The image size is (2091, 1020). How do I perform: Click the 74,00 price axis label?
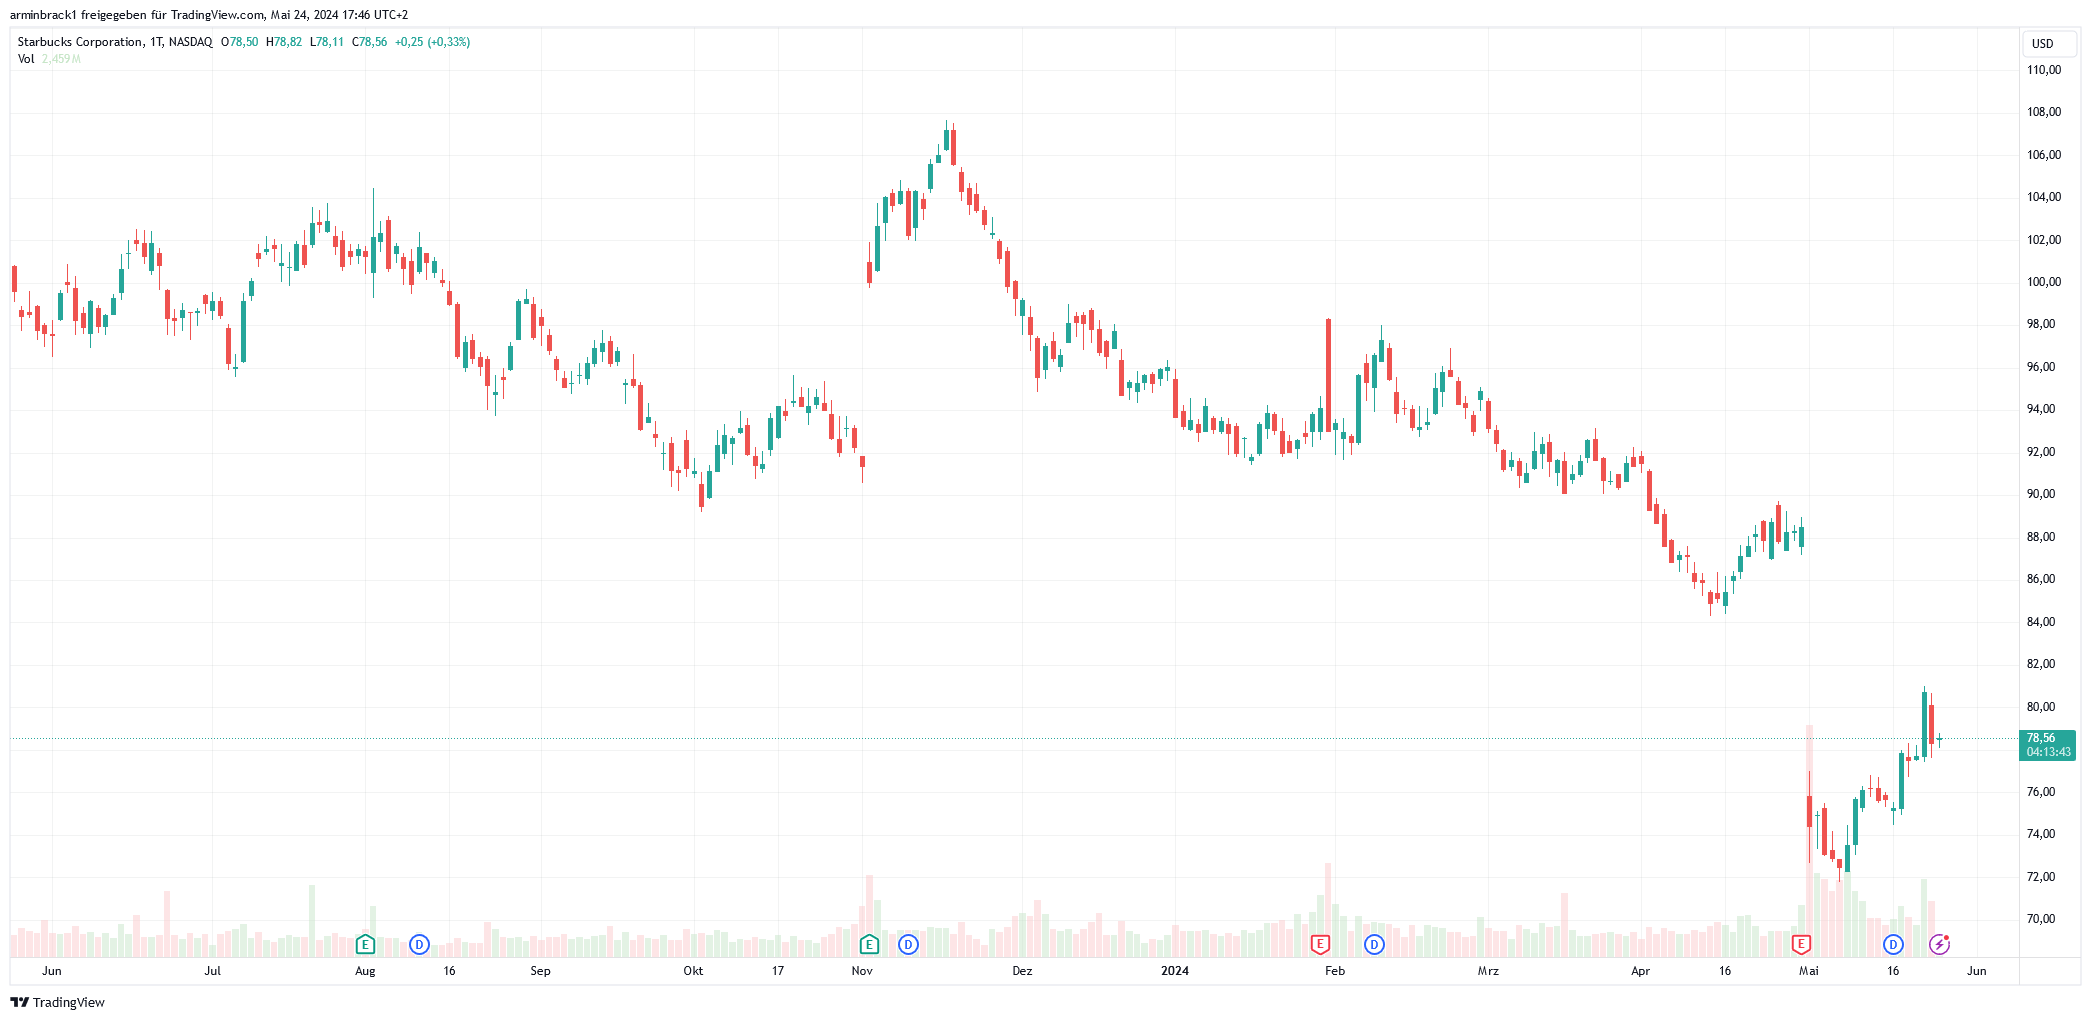tap(2041, 834)
